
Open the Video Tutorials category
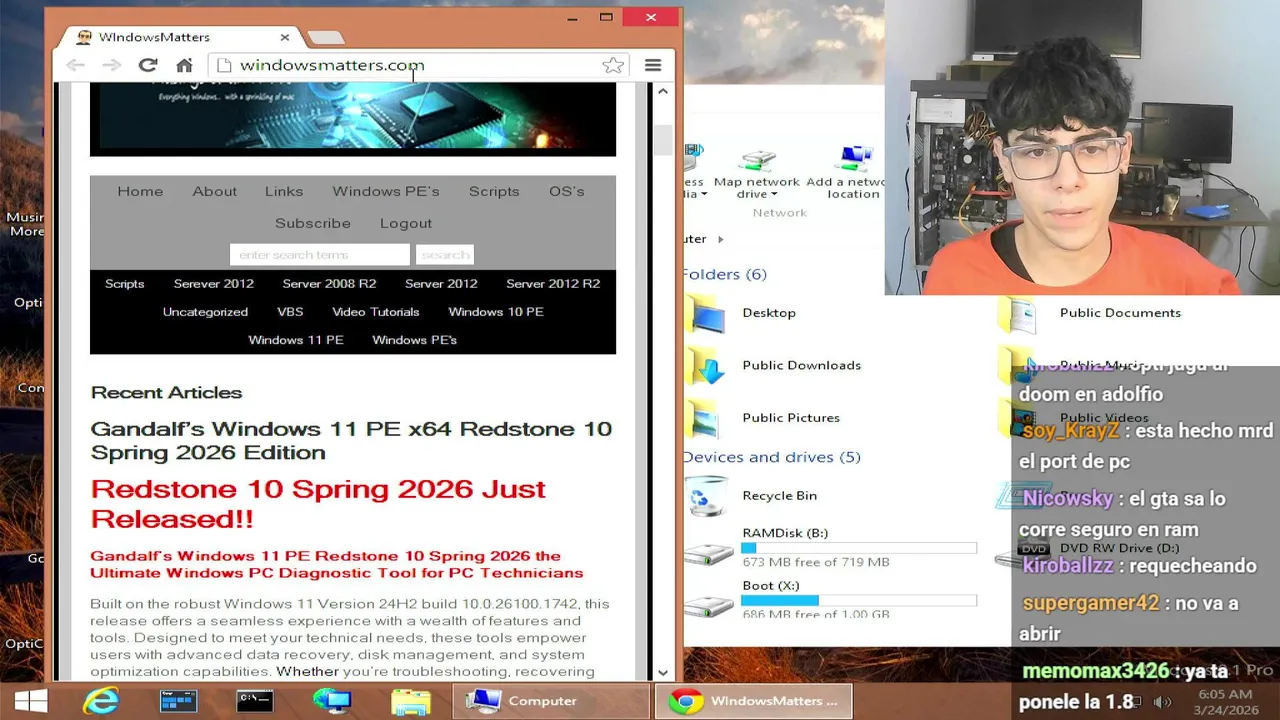click(x=376, y=312)
